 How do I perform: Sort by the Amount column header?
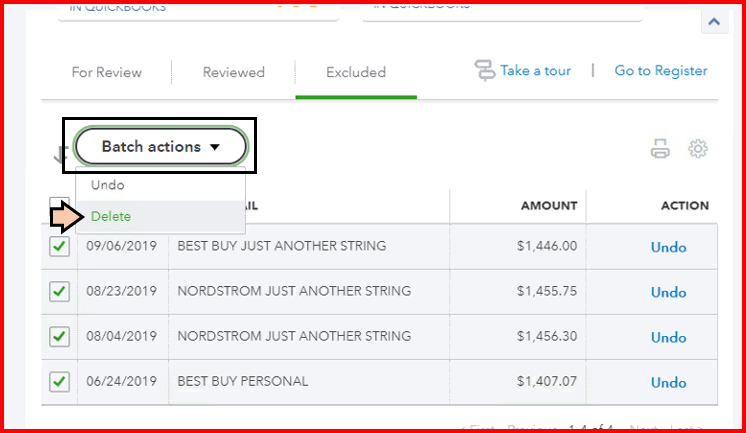(x=549, y=206)
